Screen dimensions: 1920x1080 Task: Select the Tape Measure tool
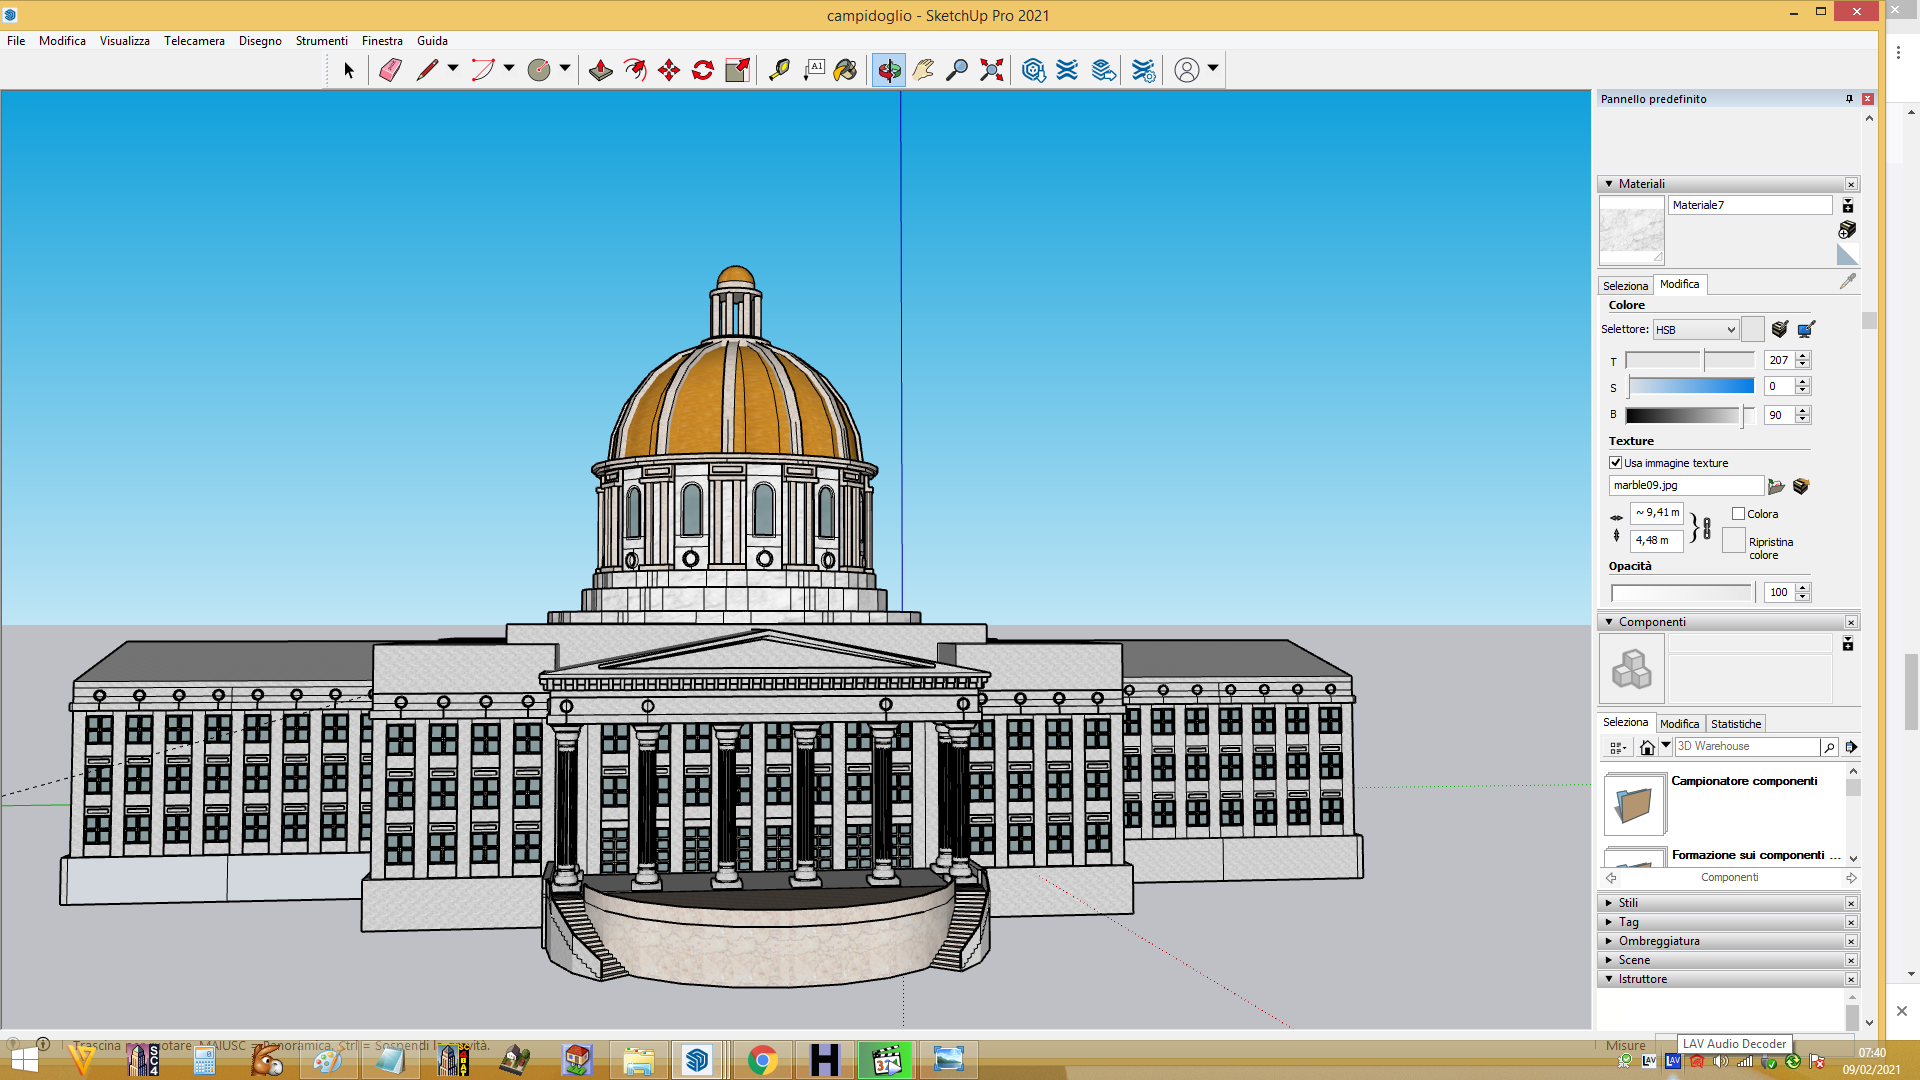pos(779,70)
